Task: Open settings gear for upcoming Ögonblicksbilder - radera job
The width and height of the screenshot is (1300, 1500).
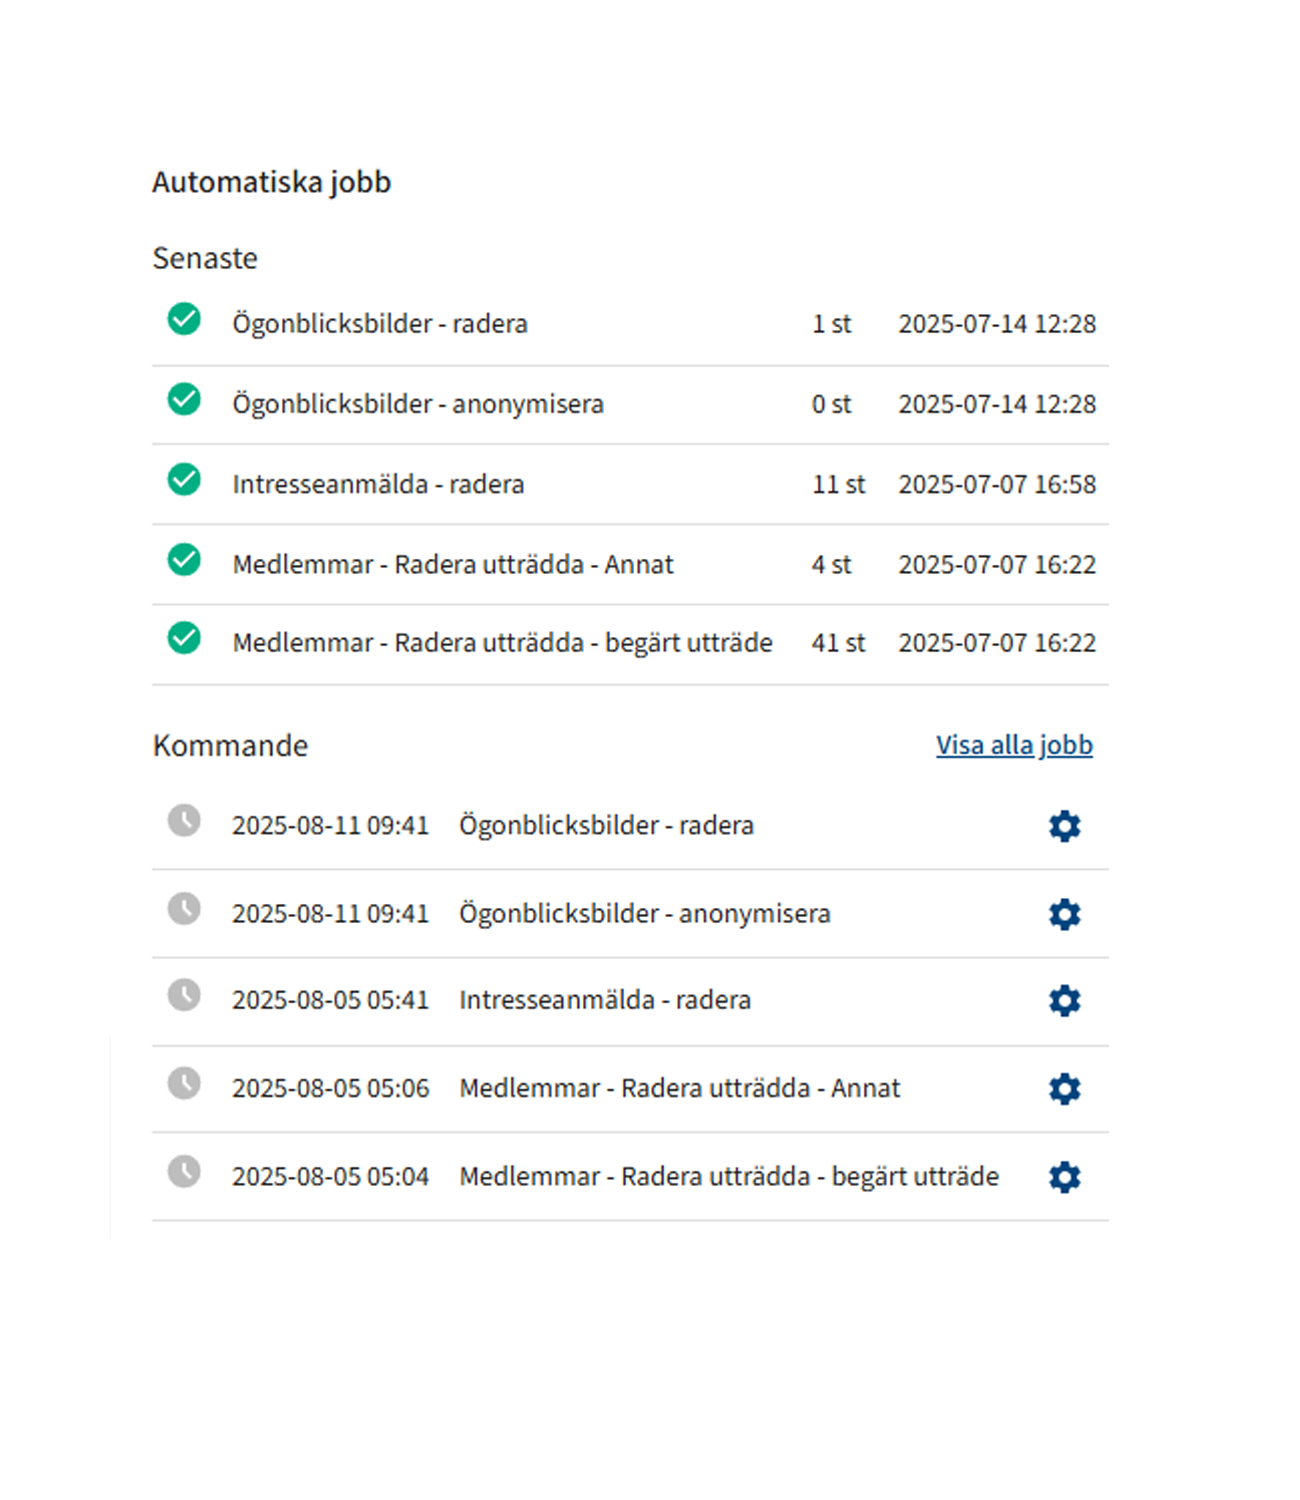Action: pyautogui.click(x=1064, y=826)
